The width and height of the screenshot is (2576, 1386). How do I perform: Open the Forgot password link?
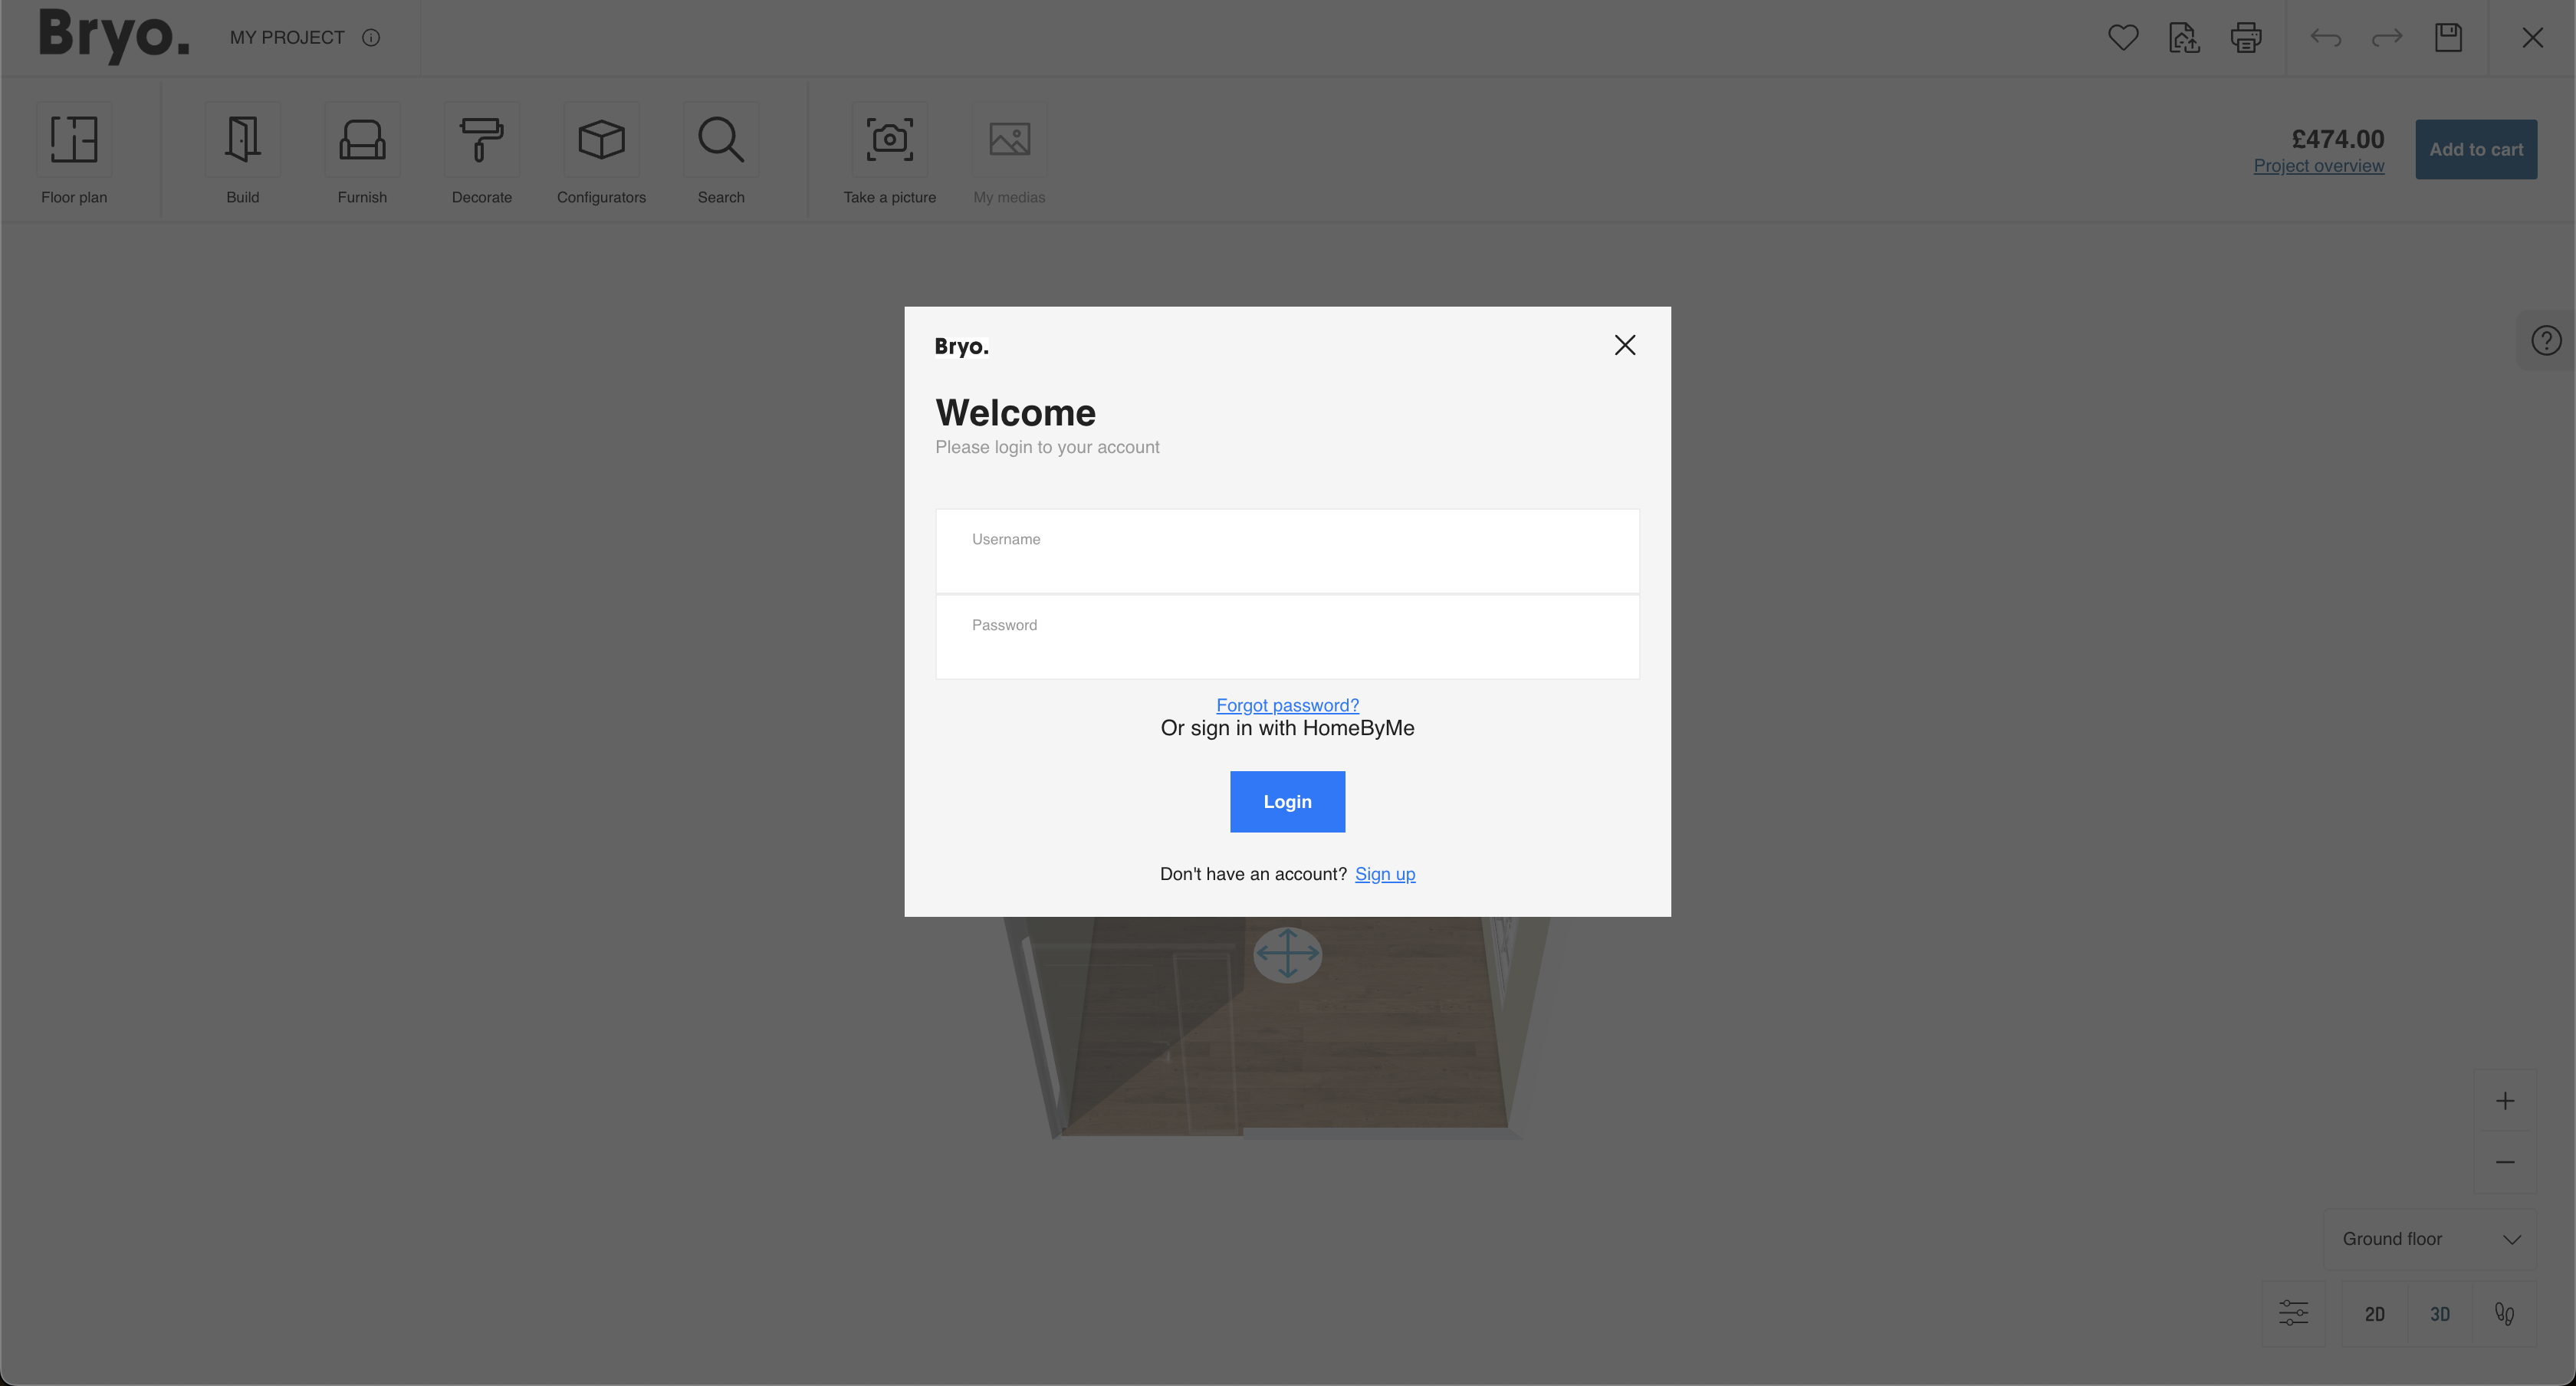point(1287,705)
